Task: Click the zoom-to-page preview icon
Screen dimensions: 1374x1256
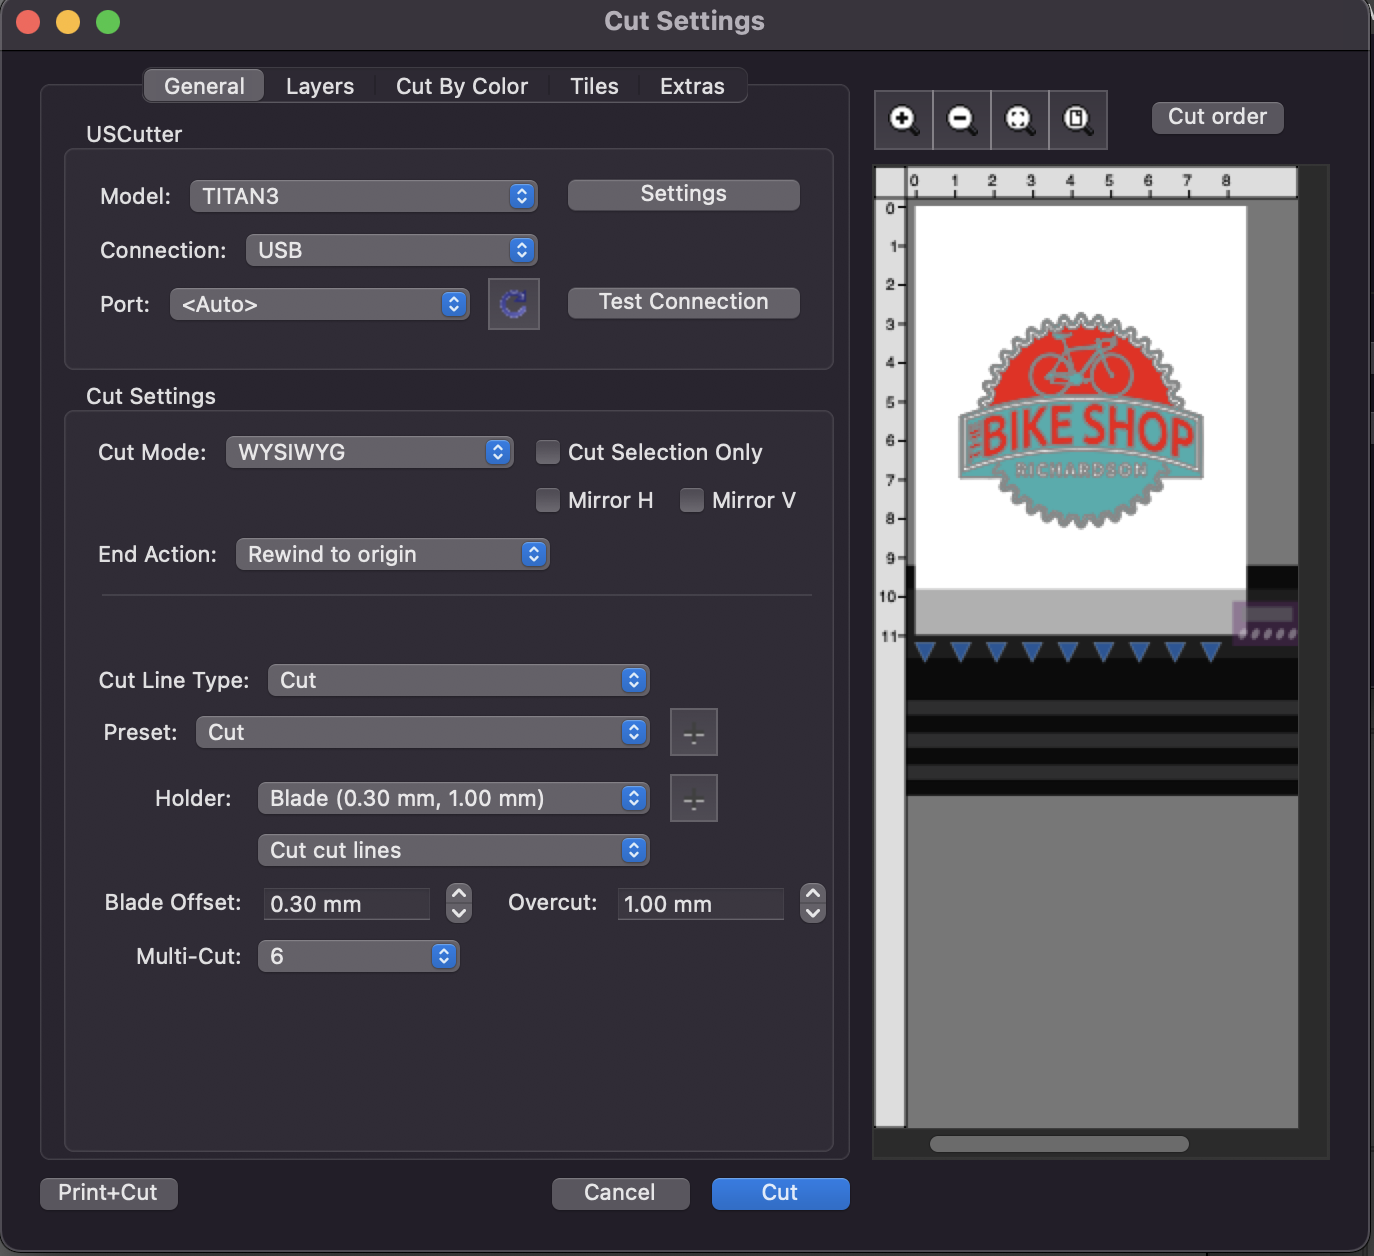Action: click(1078, 120)
